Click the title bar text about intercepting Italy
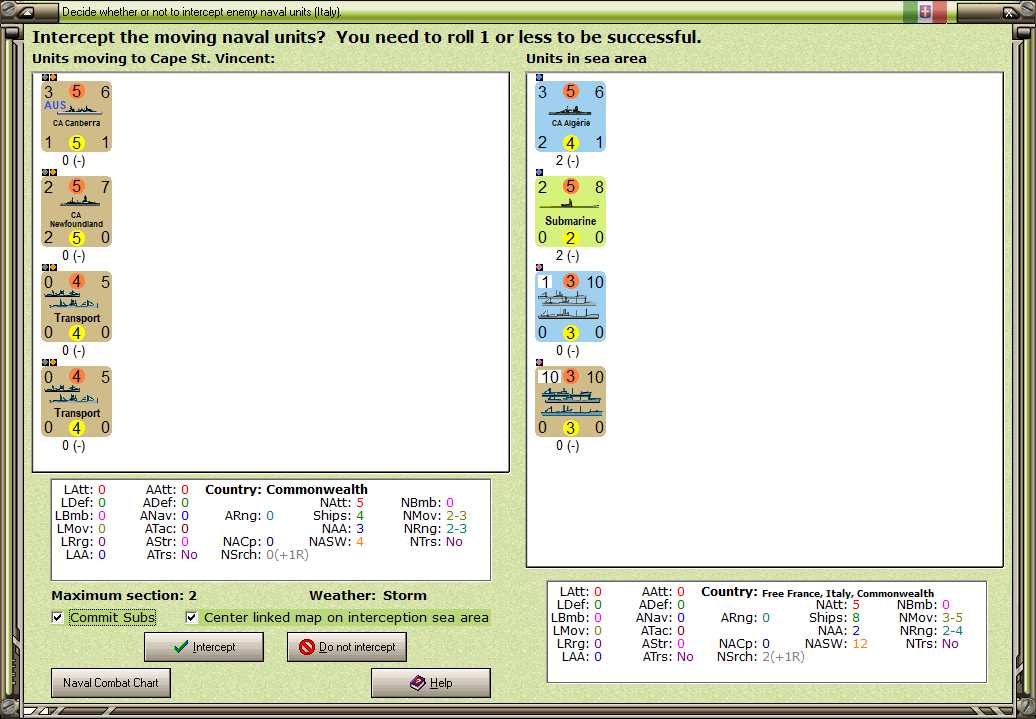The width and height of the screenshot is (1036, 719). pyautogui.click(x=202, y=12)
